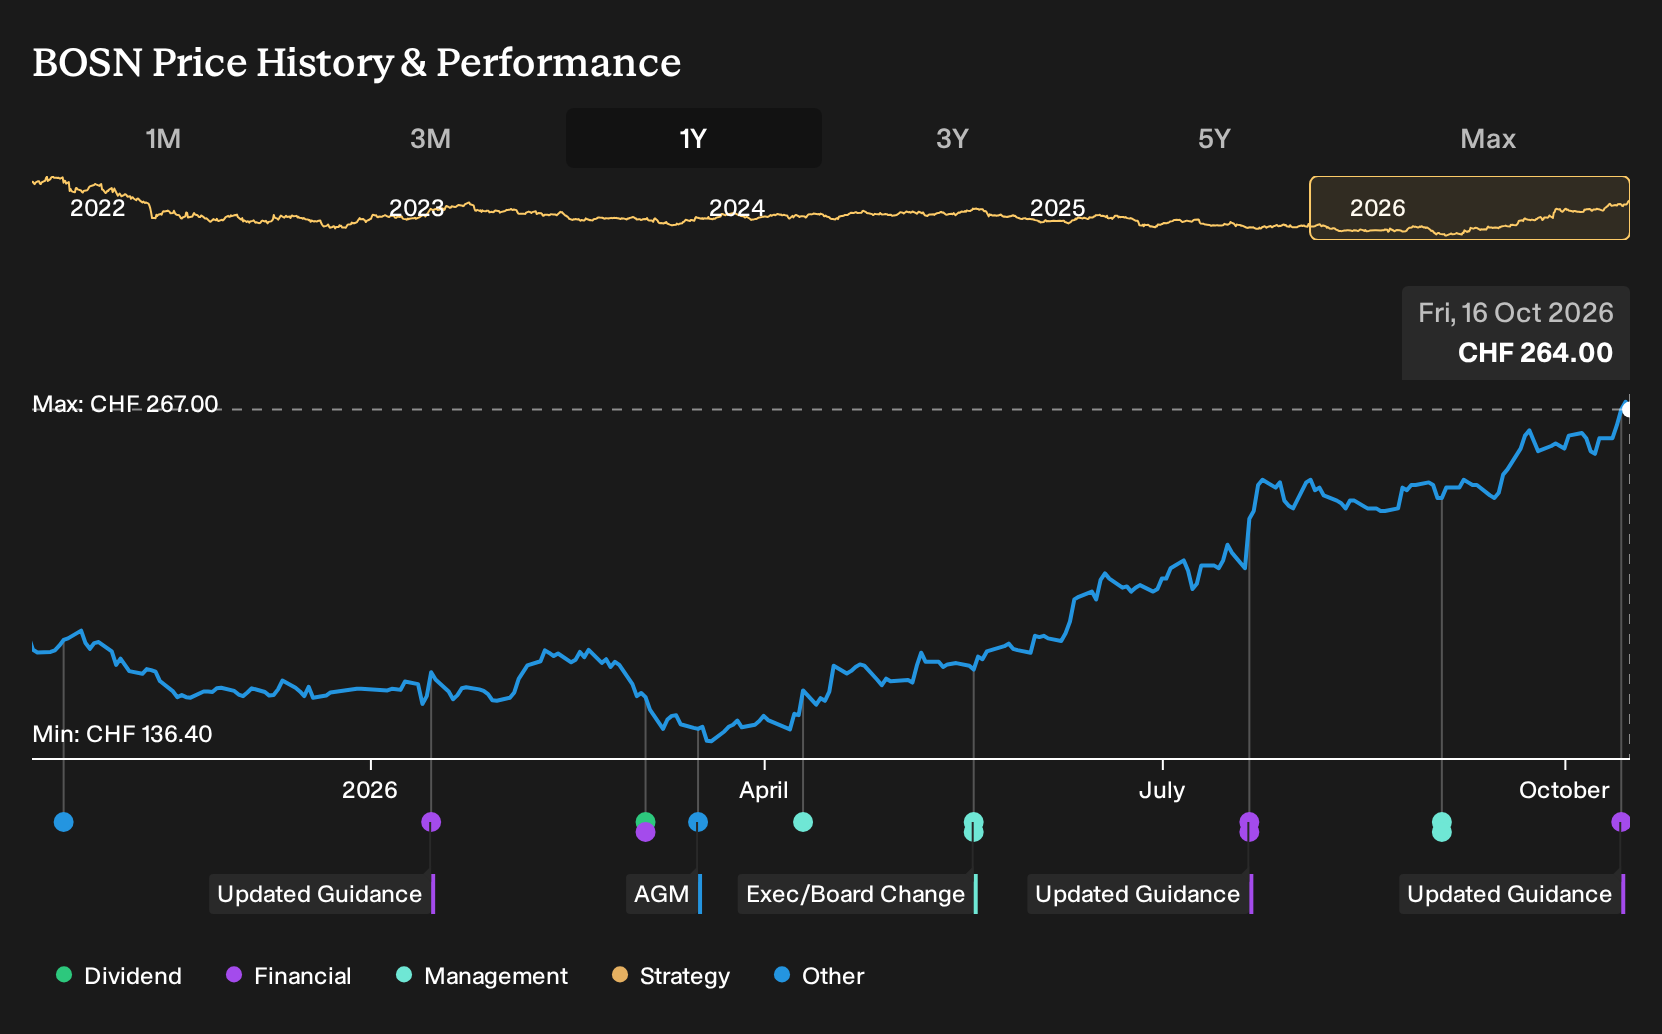Show the Max price history range

click(1488, 138)
